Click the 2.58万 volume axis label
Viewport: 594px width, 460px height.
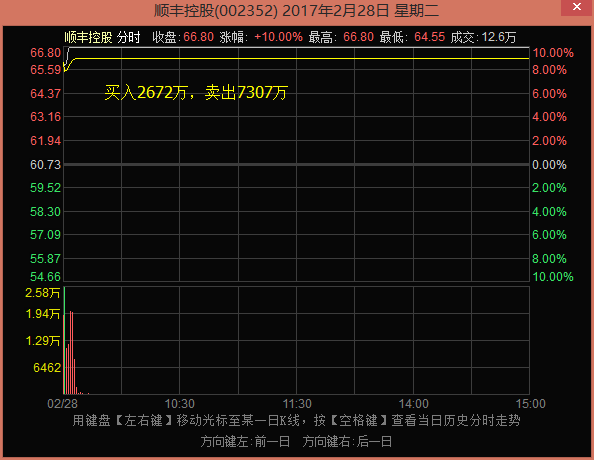(42, 293)
